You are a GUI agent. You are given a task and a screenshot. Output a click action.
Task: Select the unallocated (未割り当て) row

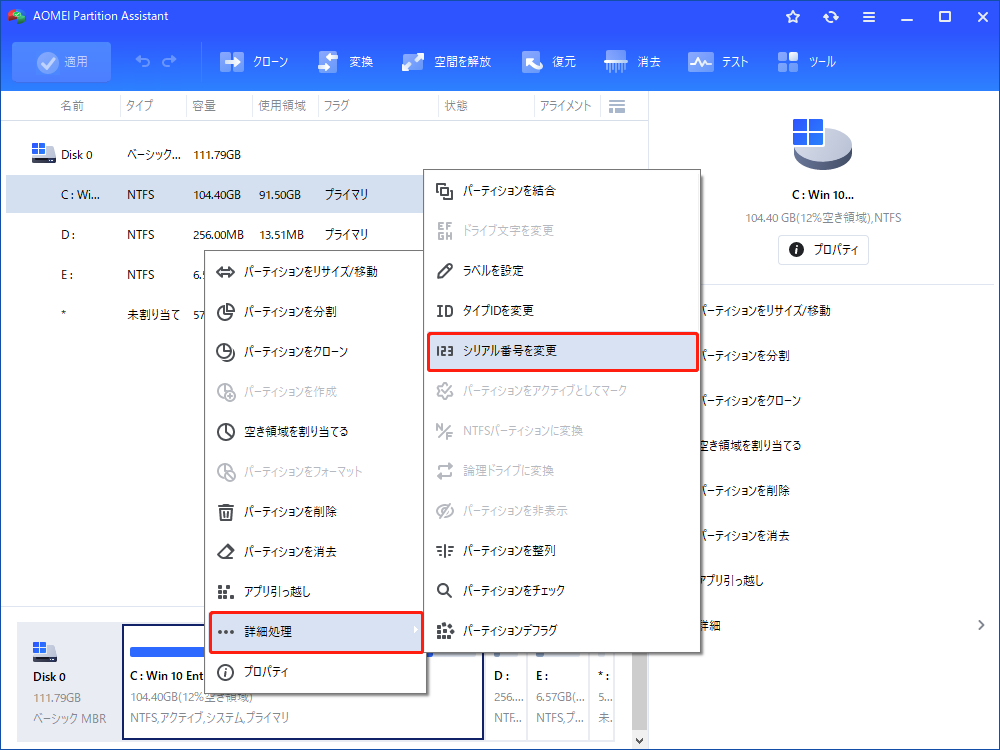click(x=105, y=314)
